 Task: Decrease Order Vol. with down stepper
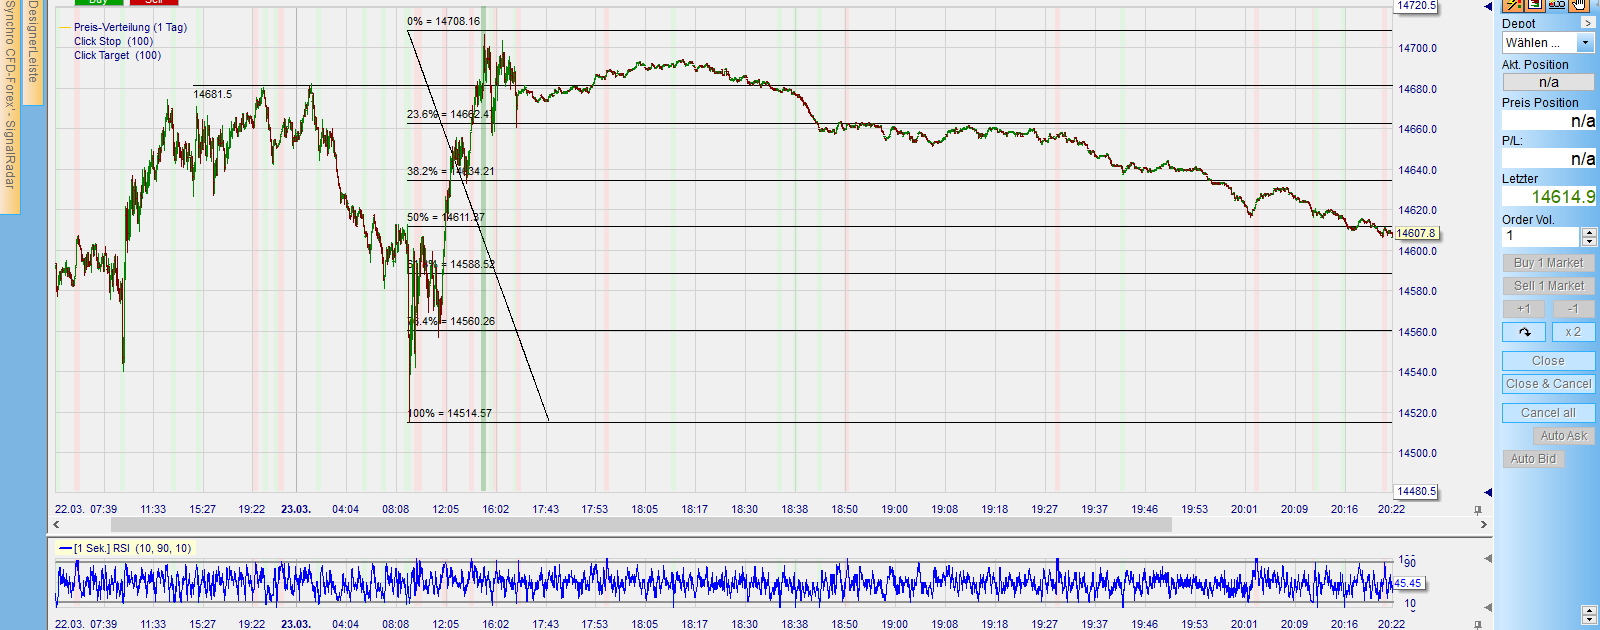coord(1589,241)
